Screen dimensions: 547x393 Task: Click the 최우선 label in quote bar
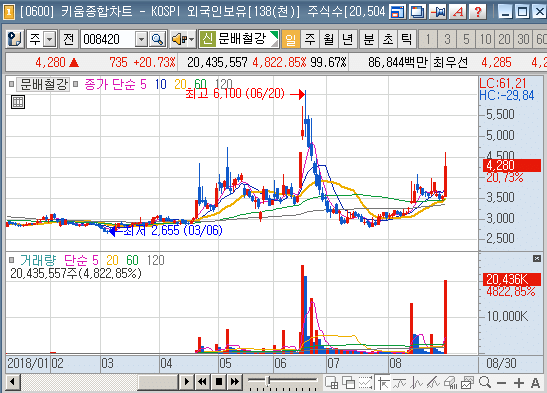tap(450, 63)
